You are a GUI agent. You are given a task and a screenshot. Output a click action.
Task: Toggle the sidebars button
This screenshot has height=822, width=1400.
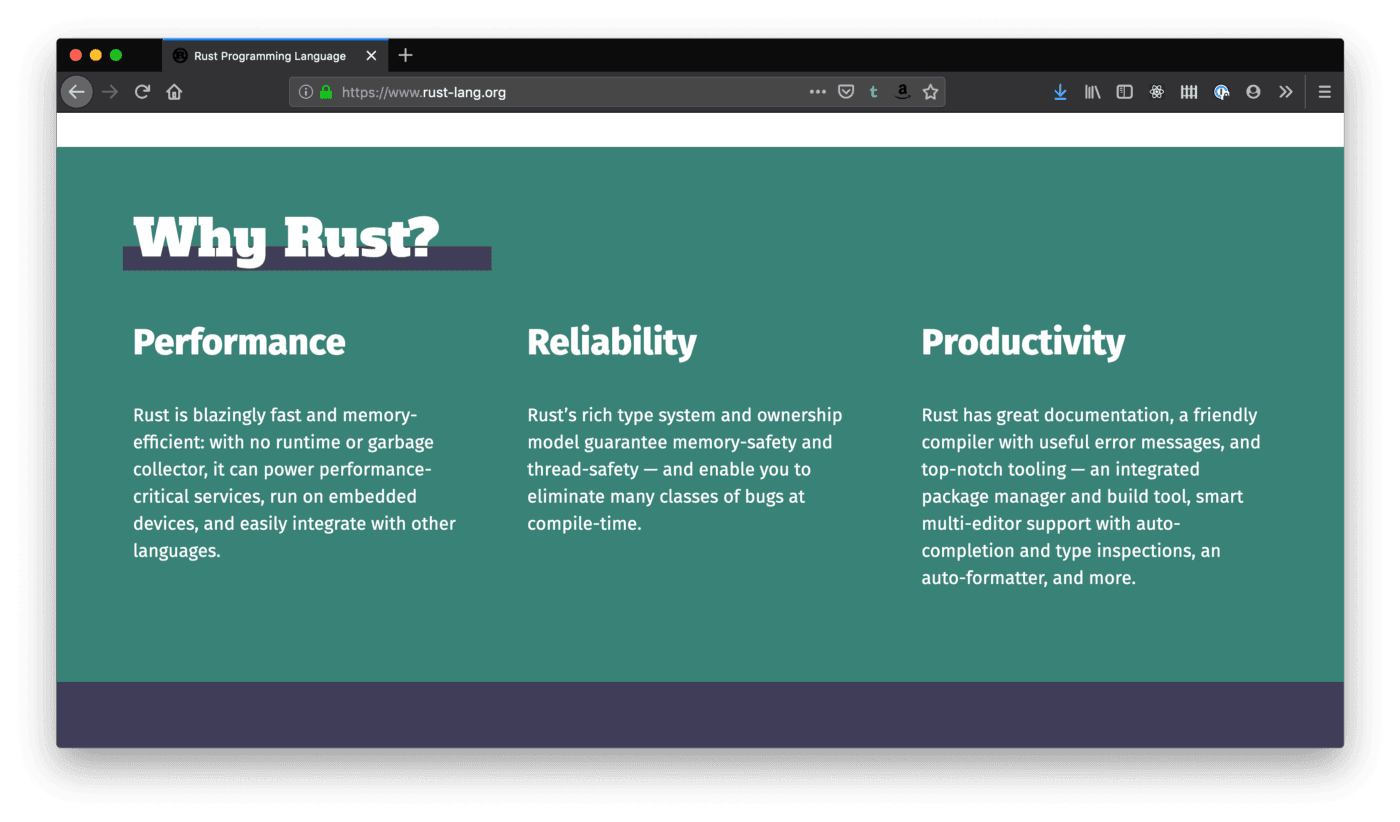(1124, 92)
